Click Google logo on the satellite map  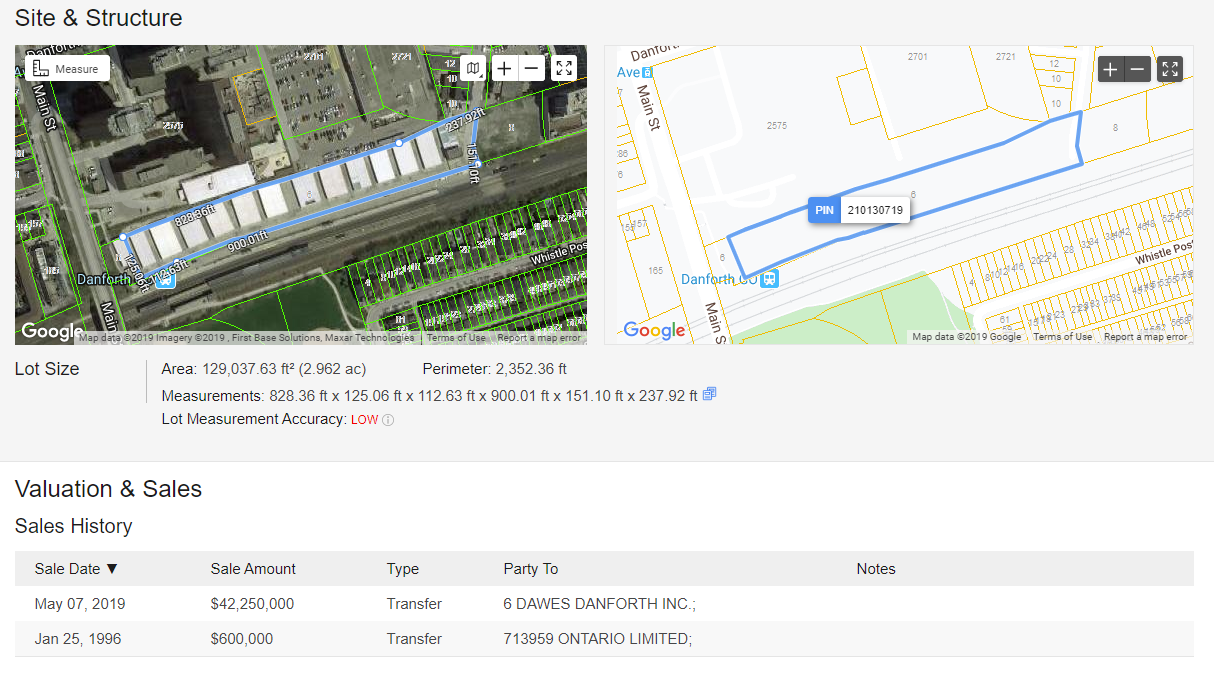52,331
